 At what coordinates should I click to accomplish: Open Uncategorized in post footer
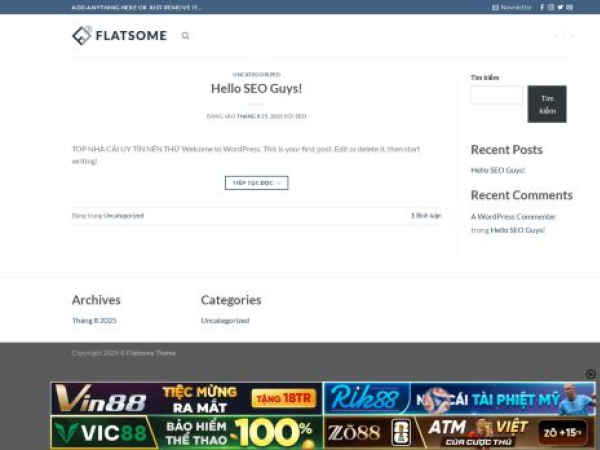124,216
